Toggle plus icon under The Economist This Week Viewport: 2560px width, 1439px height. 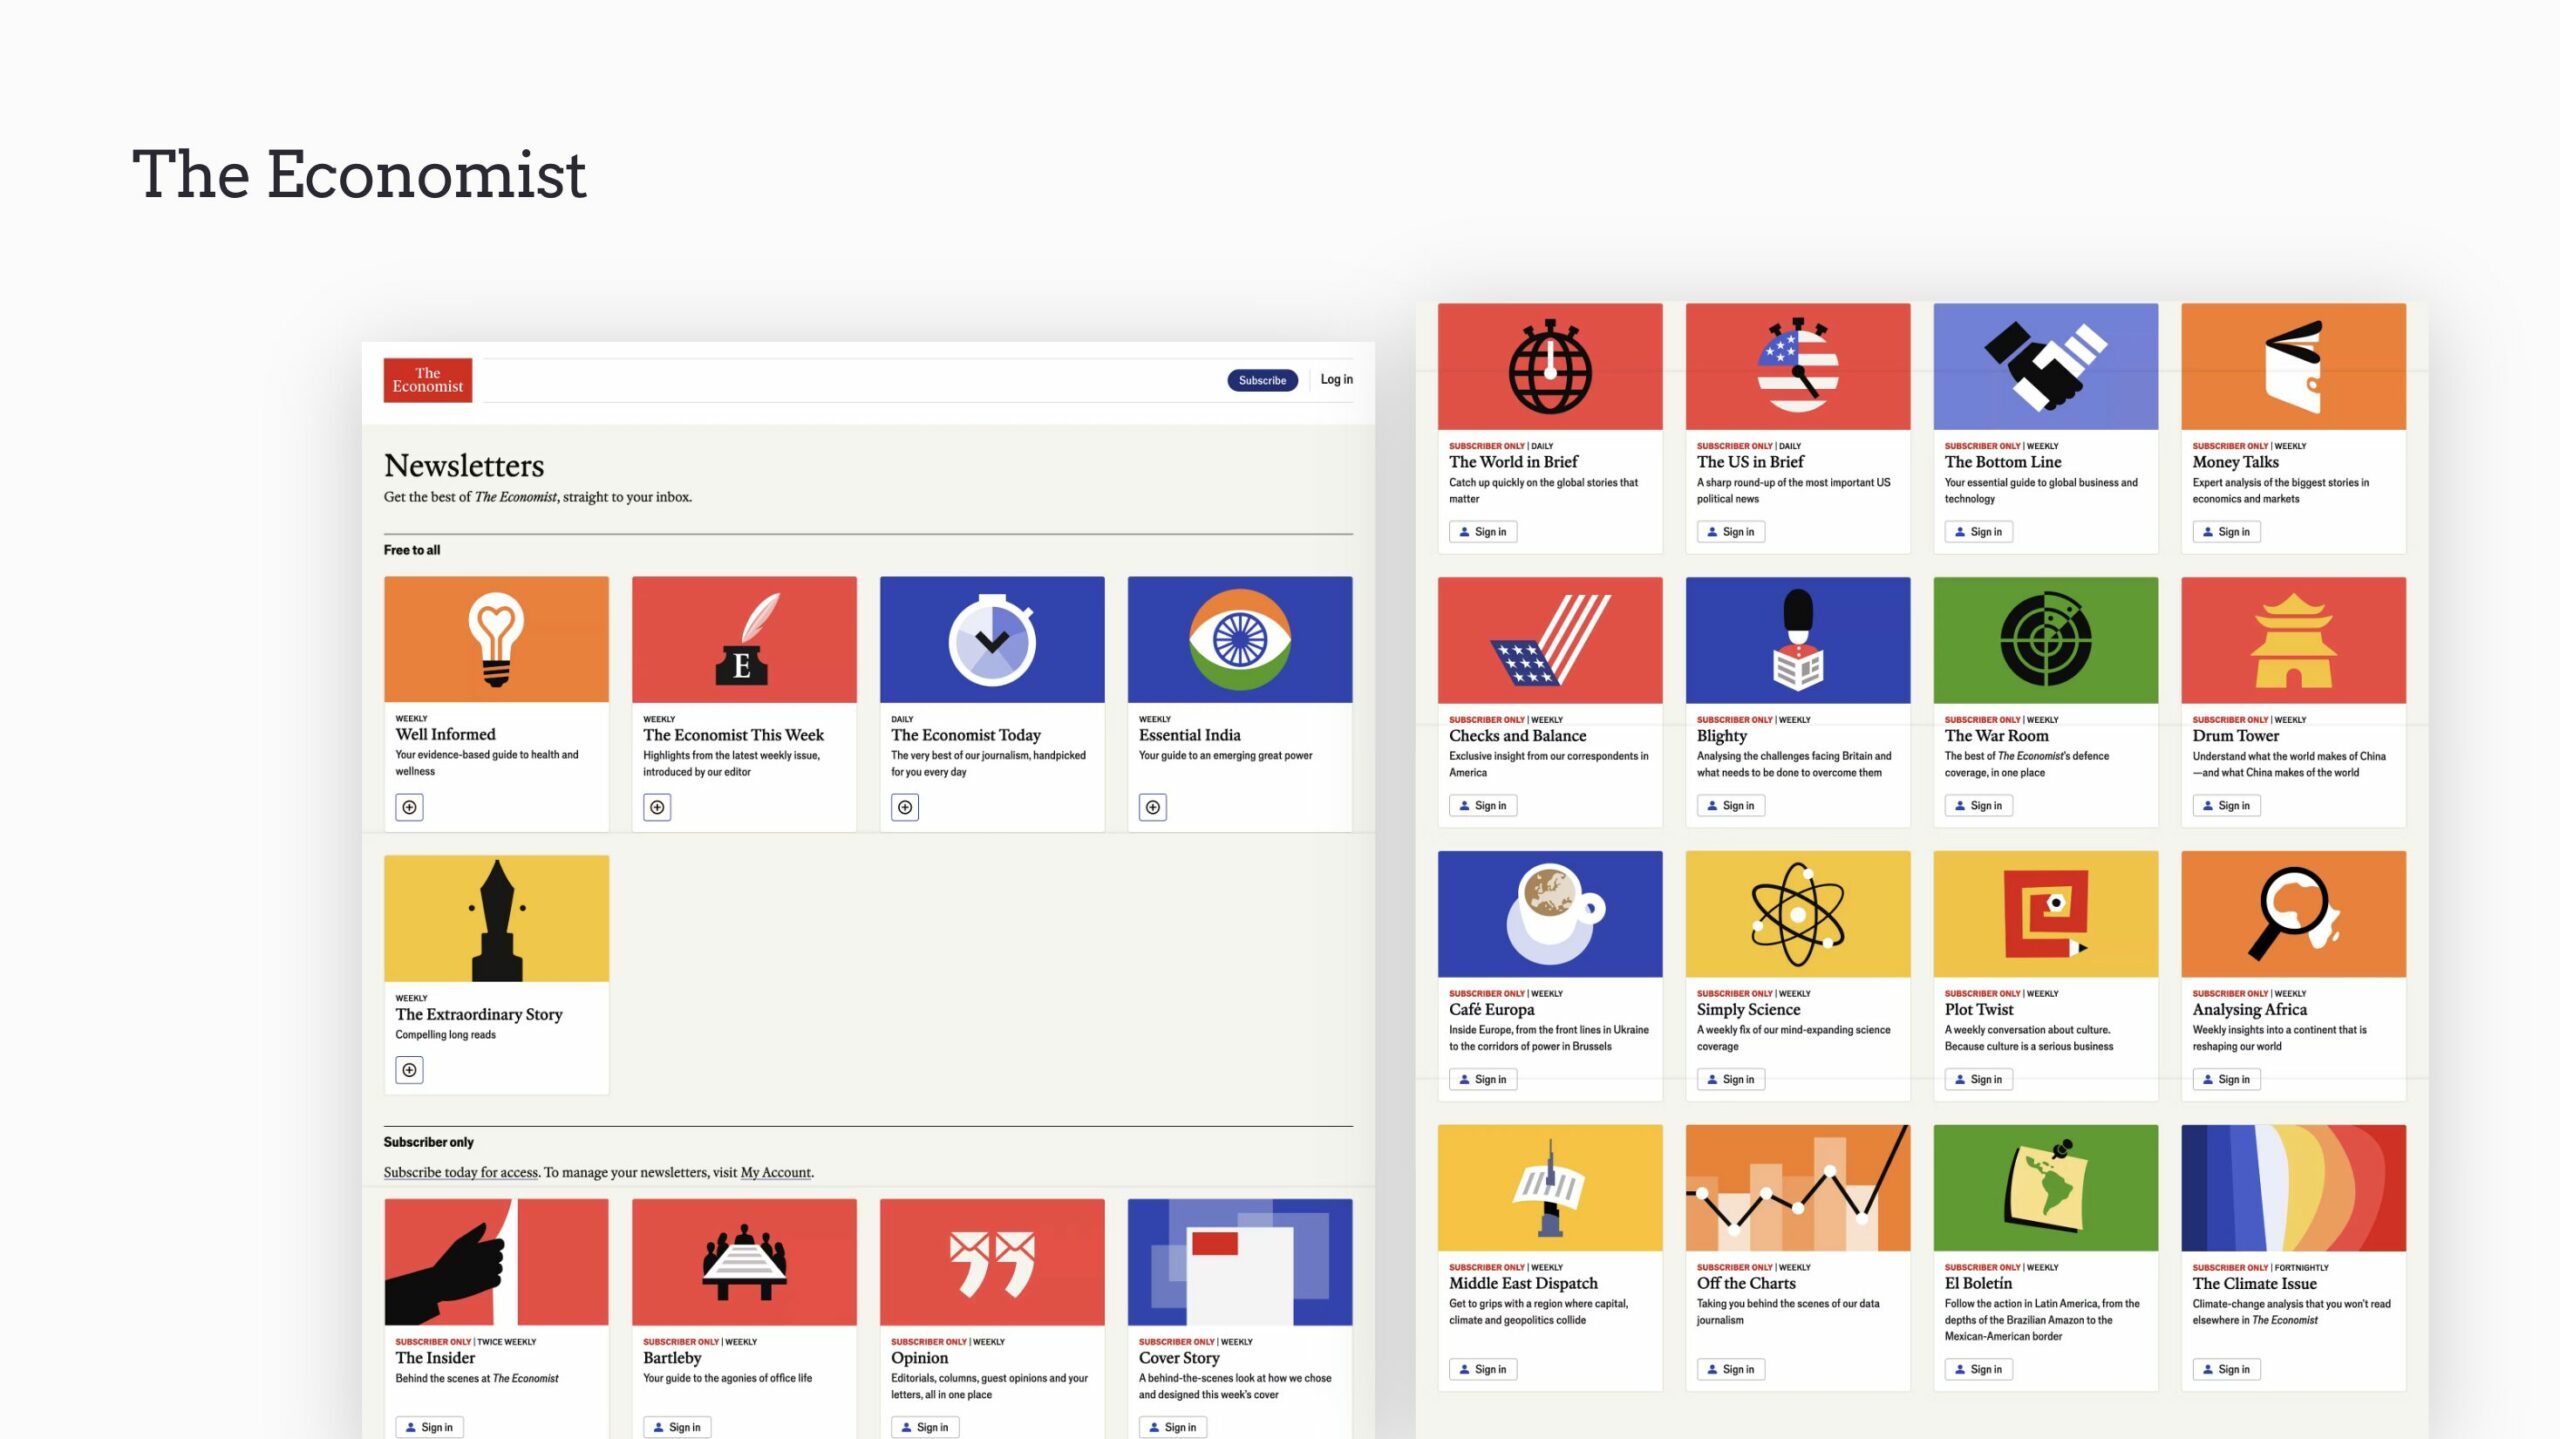click(657, 807)
